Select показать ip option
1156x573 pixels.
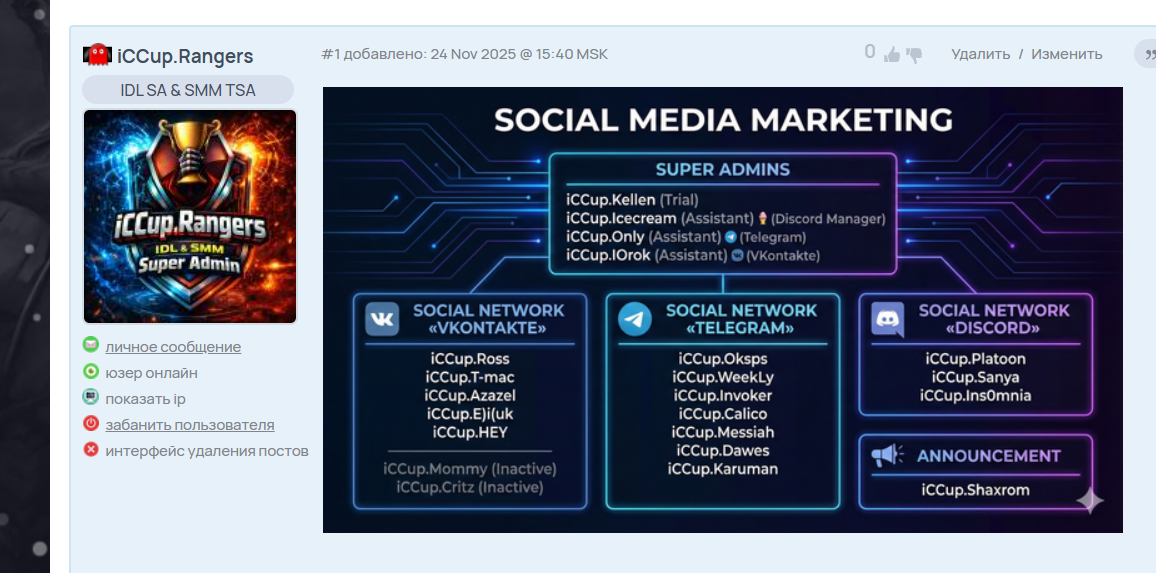pos(145,399)
